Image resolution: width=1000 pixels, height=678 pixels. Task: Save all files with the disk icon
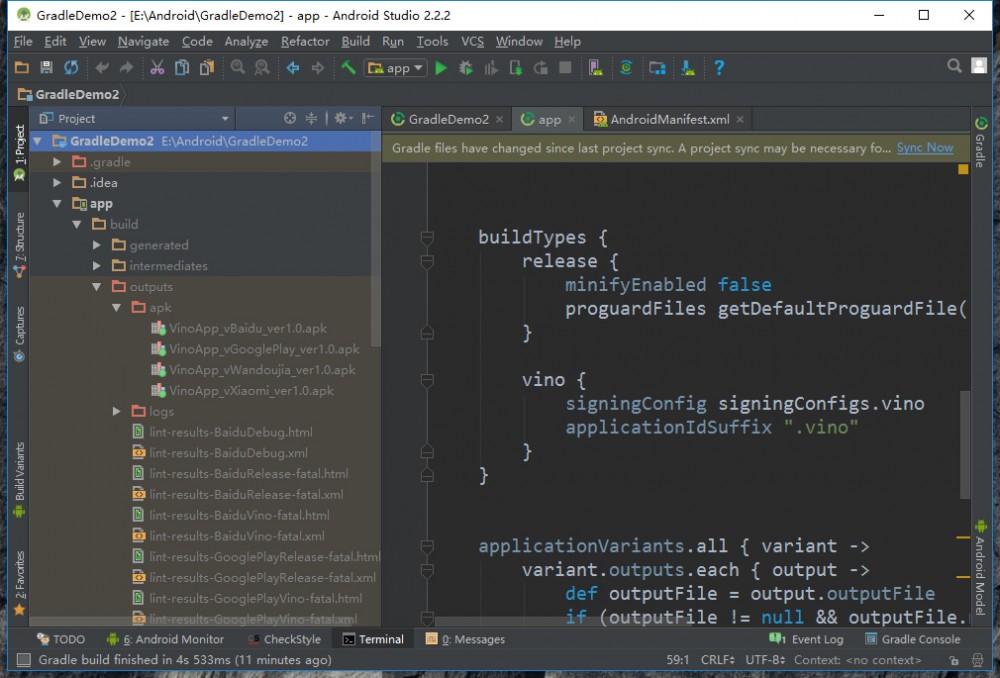click(x=45, y=67)
